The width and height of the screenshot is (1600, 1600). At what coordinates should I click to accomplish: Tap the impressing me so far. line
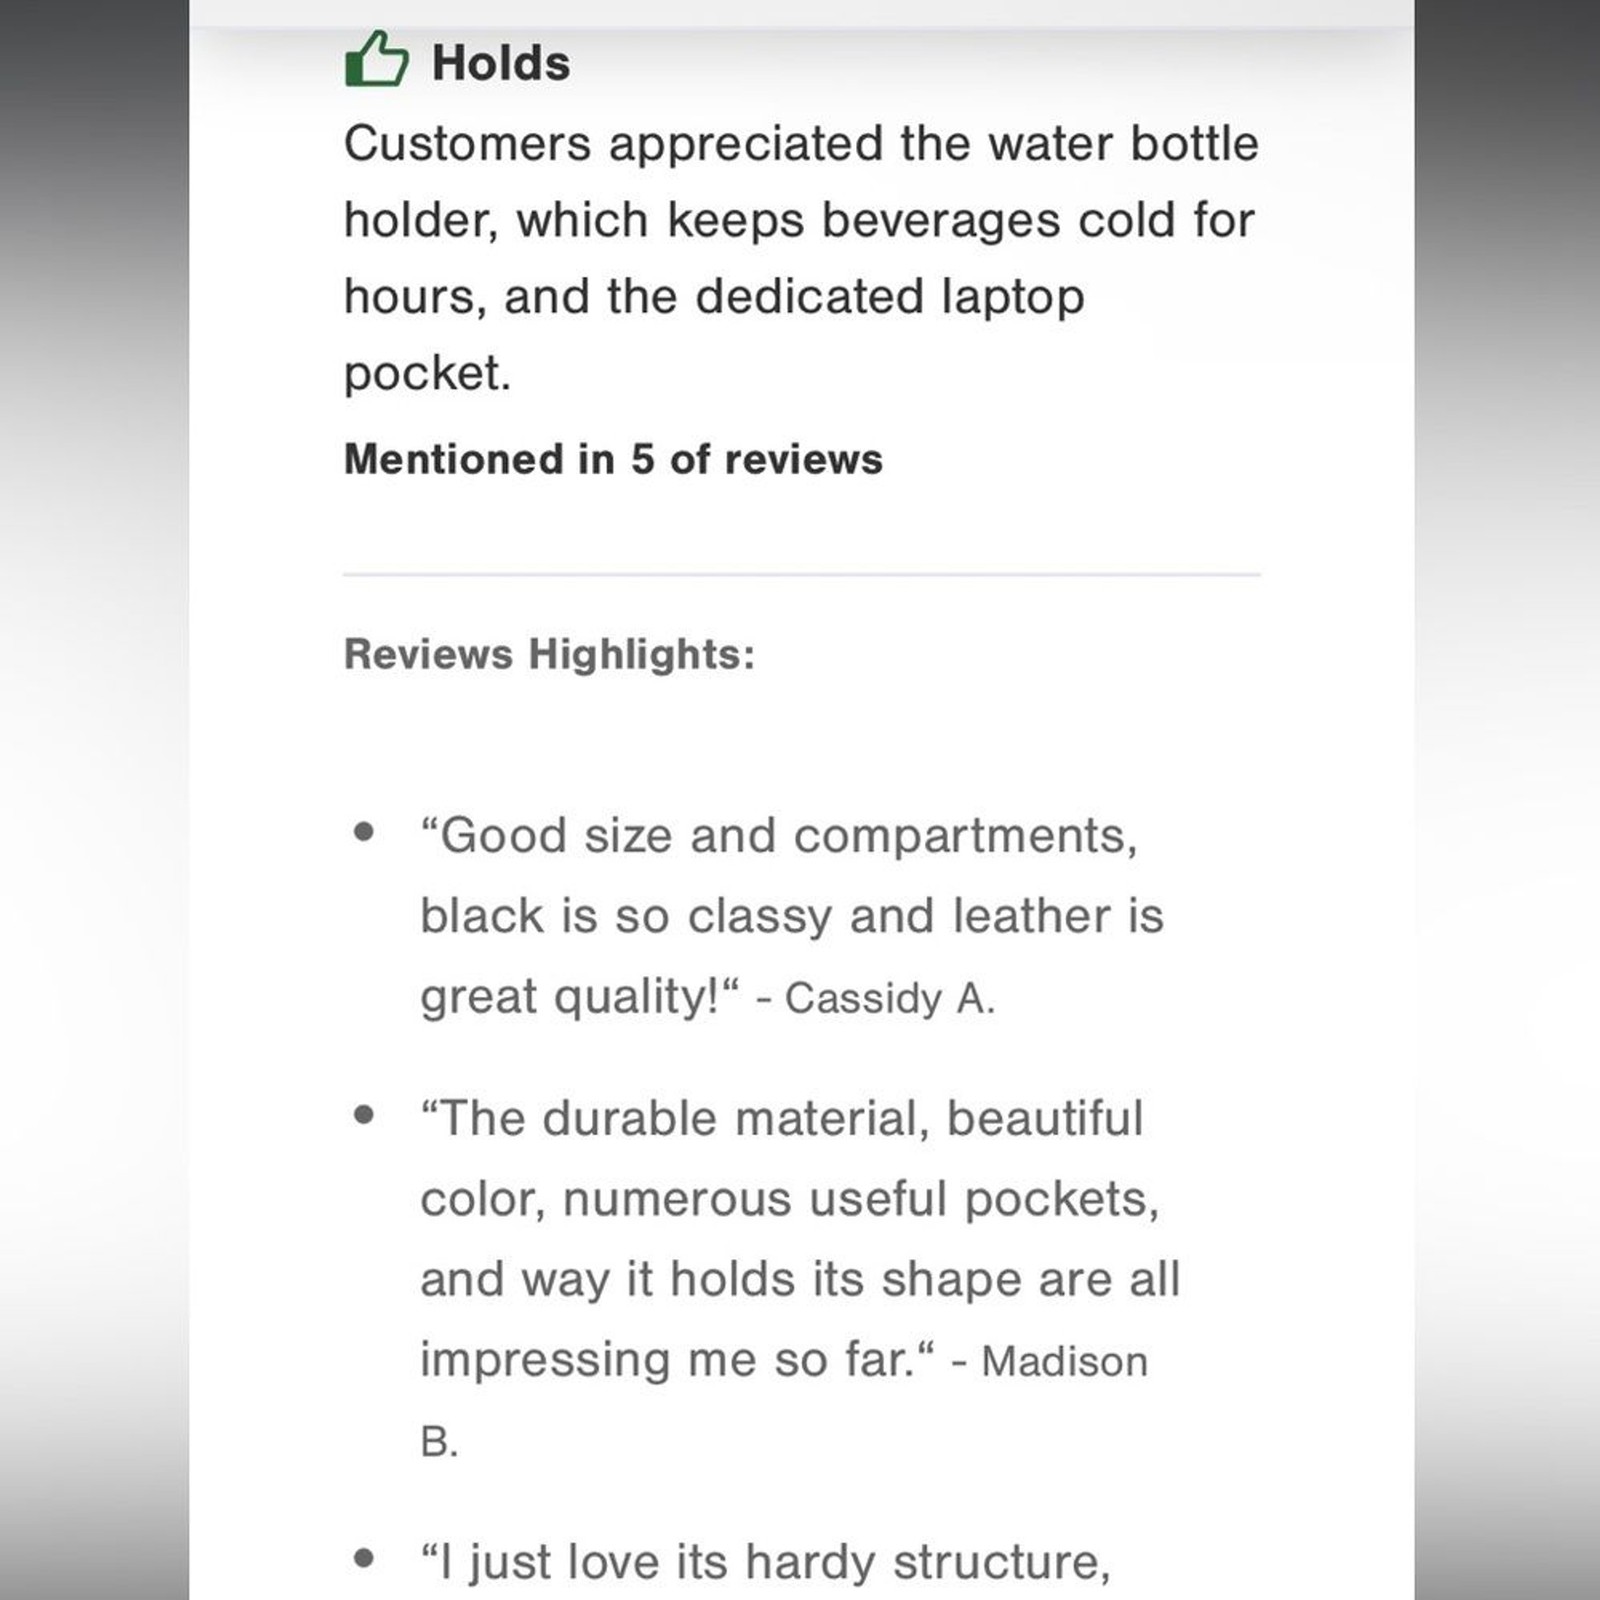point(678,1360)
